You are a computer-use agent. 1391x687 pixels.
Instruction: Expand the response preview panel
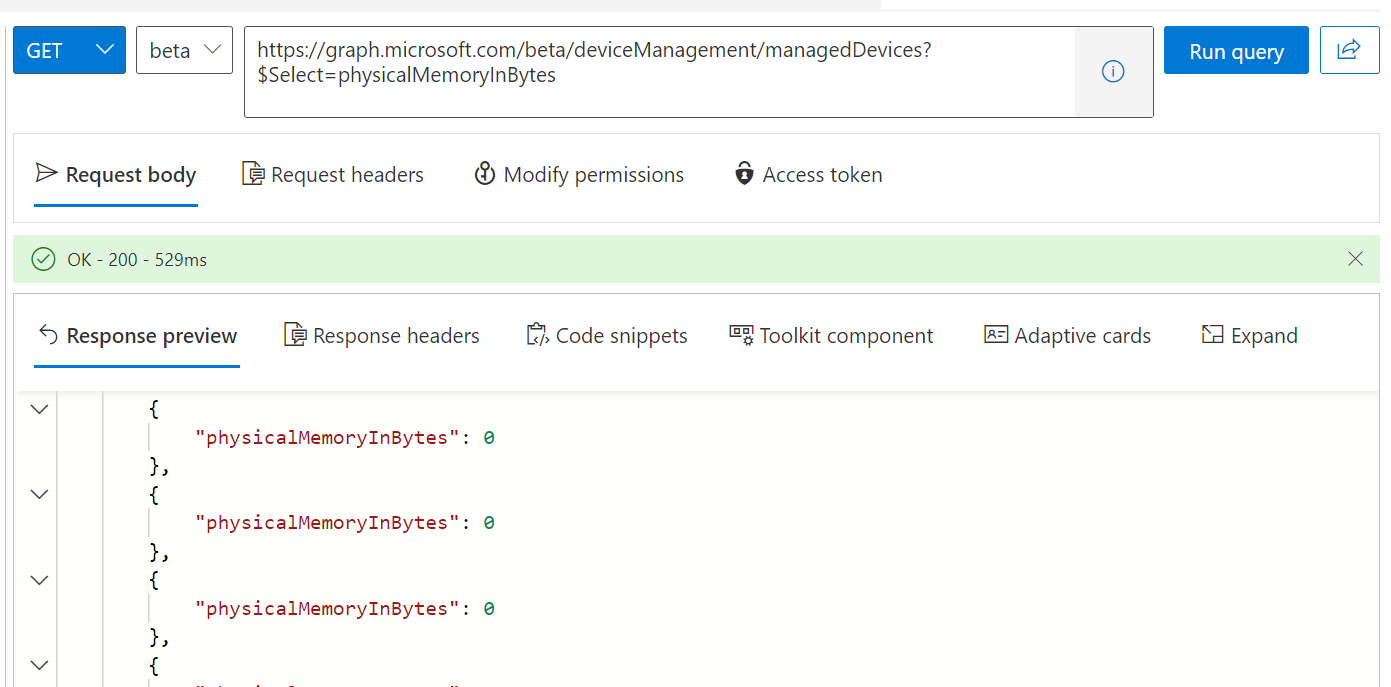point(1249,336)
